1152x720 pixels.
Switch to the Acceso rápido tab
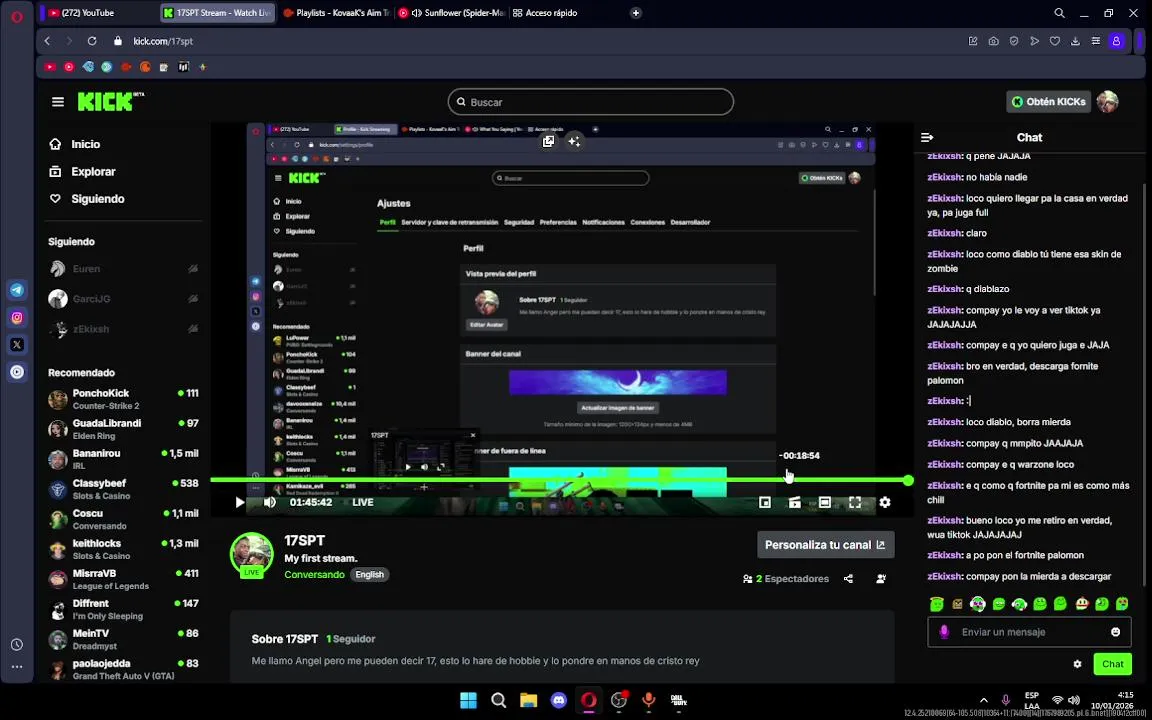click(544, 12)
